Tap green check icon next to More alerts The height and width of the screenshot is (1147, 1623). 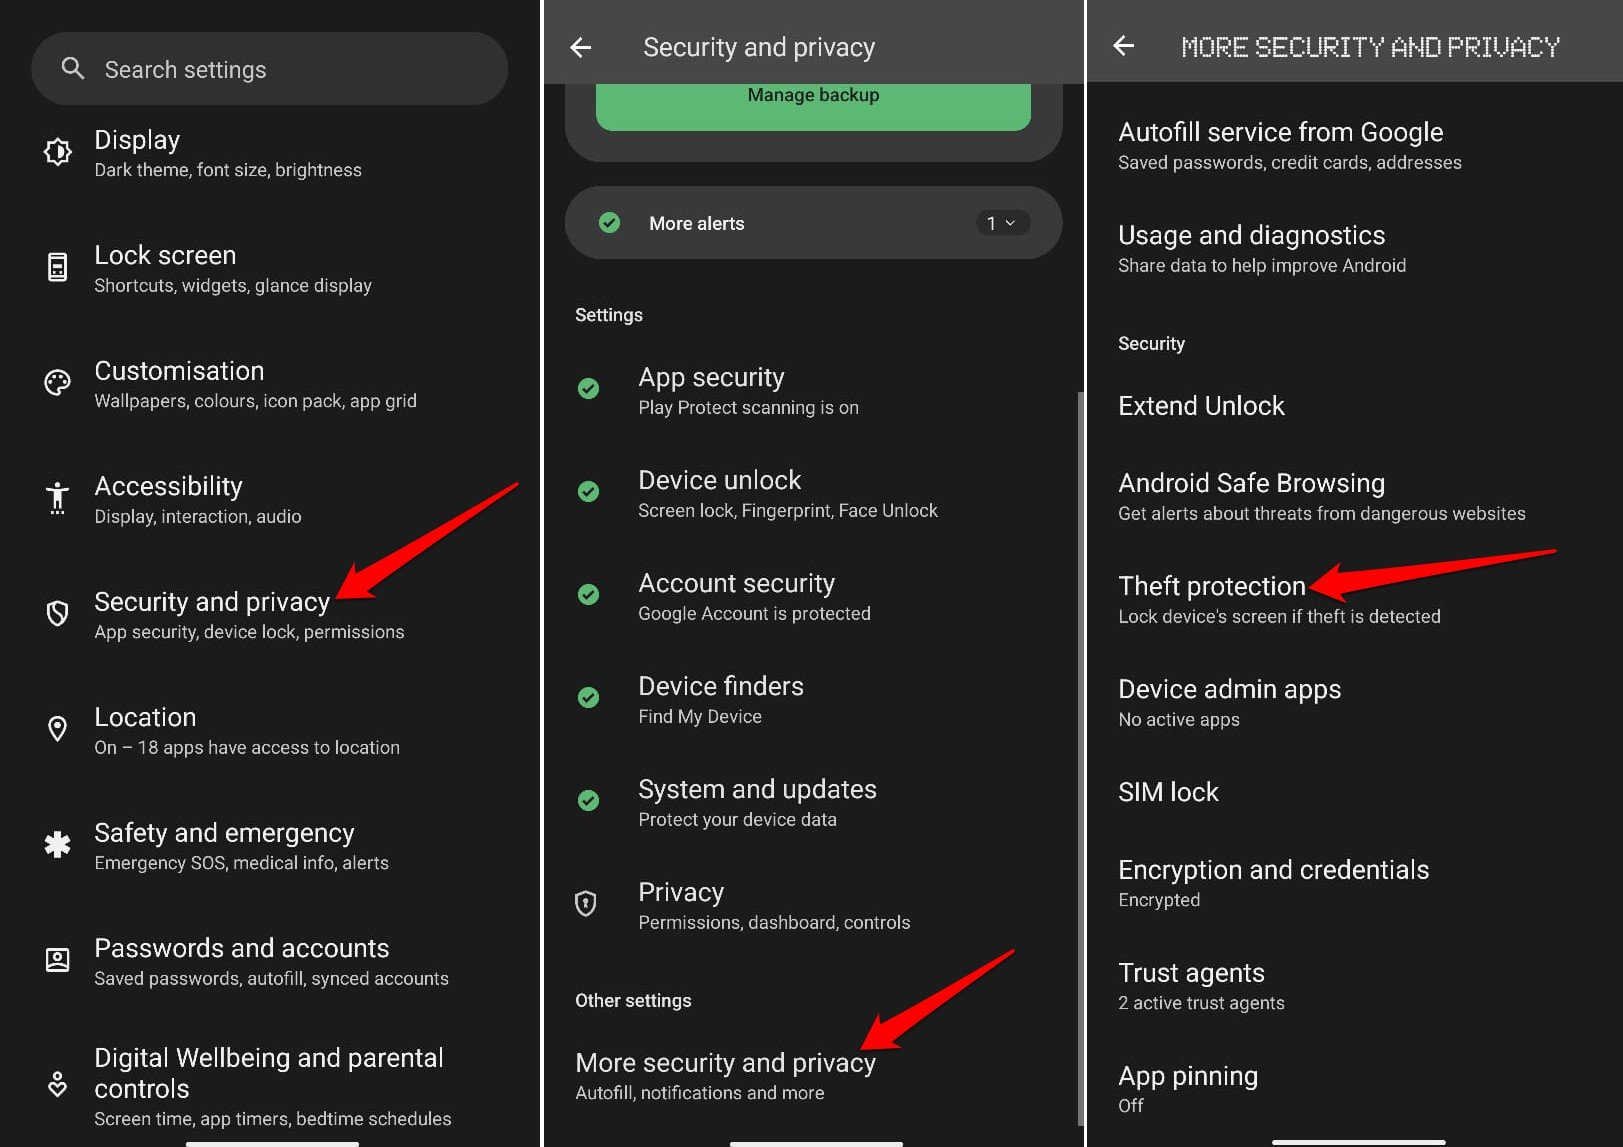609,223
